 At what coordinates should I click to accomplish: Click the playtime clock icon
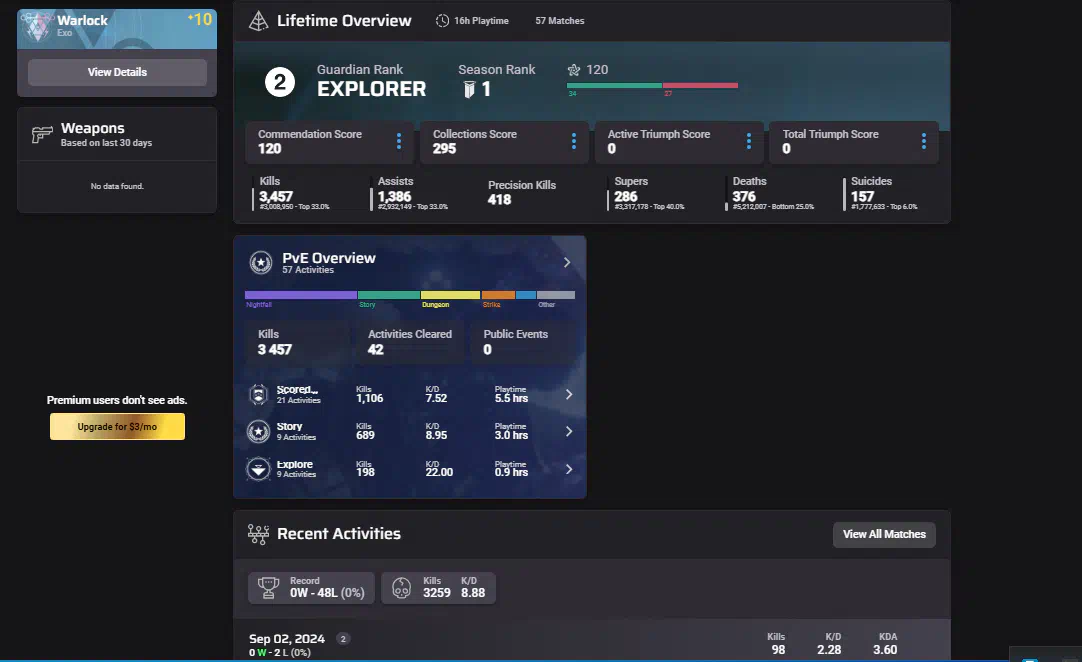pyautogui.click(x=442, y=21)
